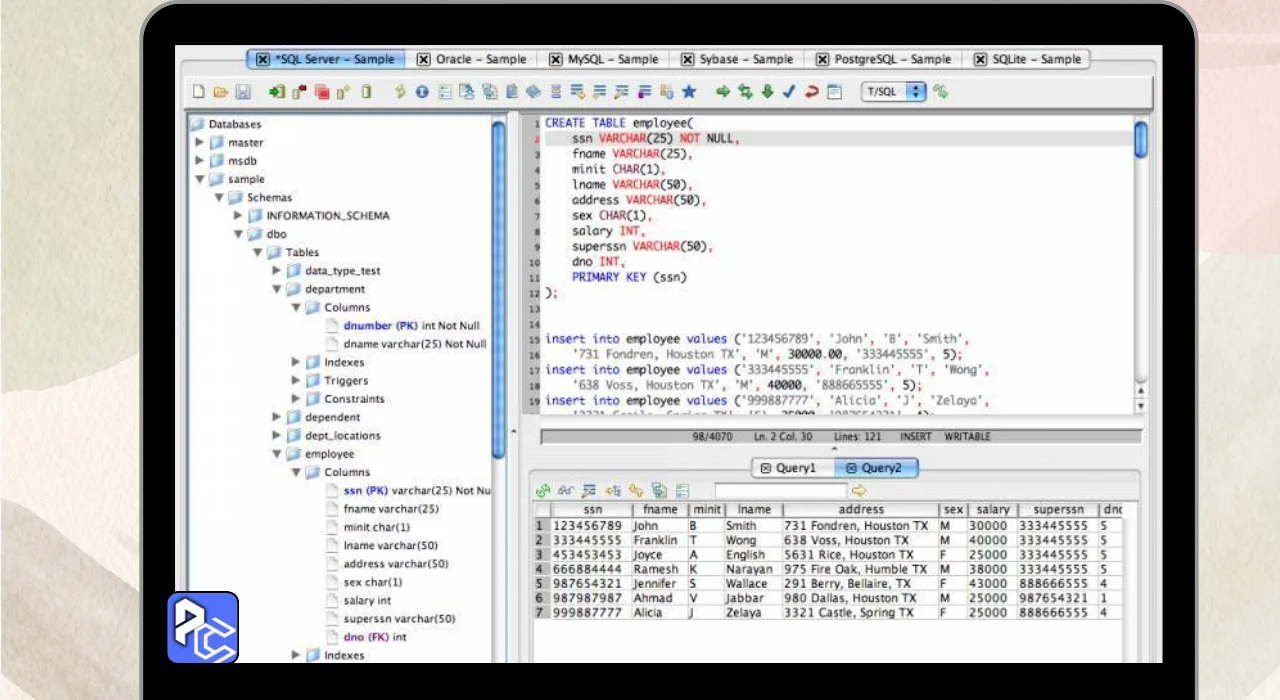
Task: Click the green refresh icon above results grid
Action: 543,490
